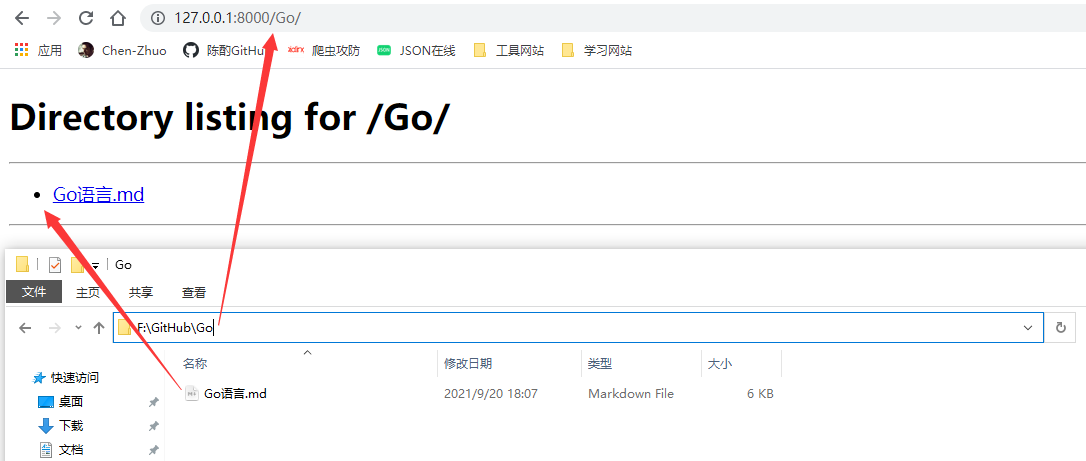
Task: Open the Chen-Zhuo bookmark
Action: 123,51
